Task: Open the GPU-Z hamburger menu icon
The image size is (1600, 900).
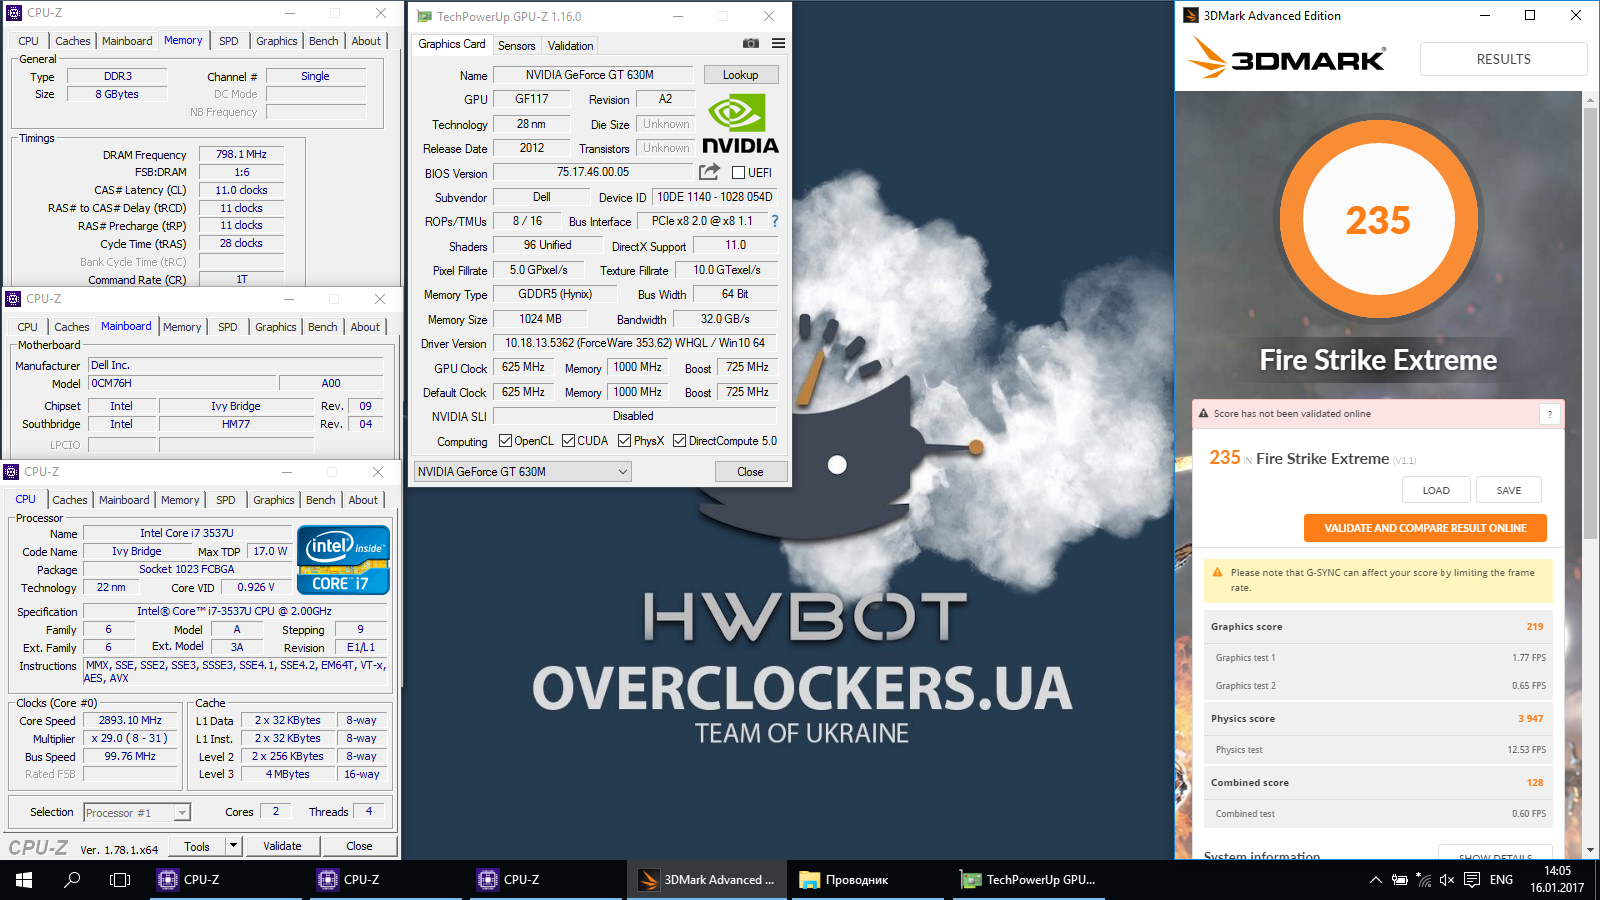Action: click(778, 43)
